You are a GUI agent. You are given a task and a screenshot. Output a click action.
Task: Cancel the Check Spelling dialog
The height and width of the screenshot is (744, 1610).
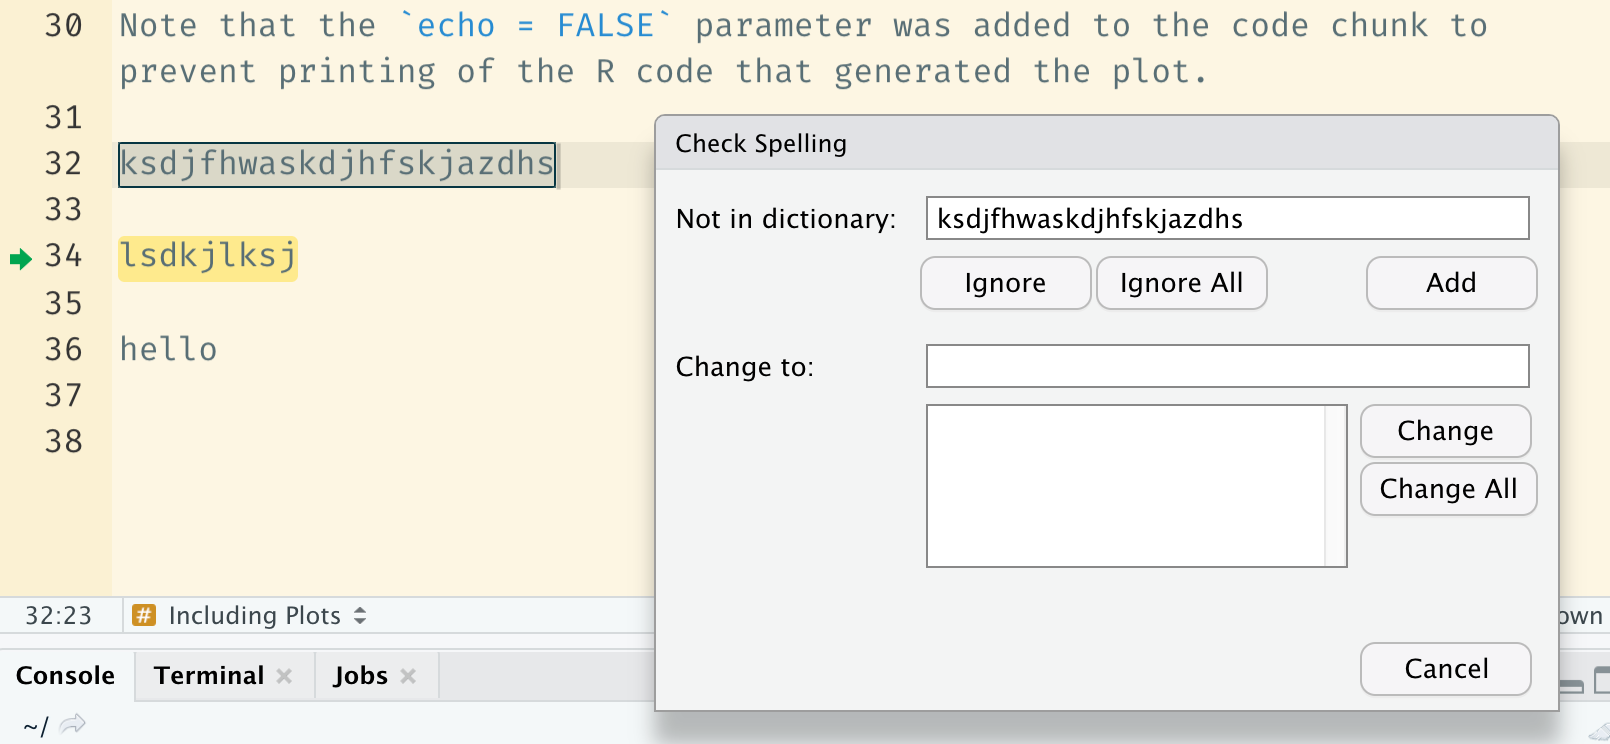pyautogui.click(x=1445, y=669)
